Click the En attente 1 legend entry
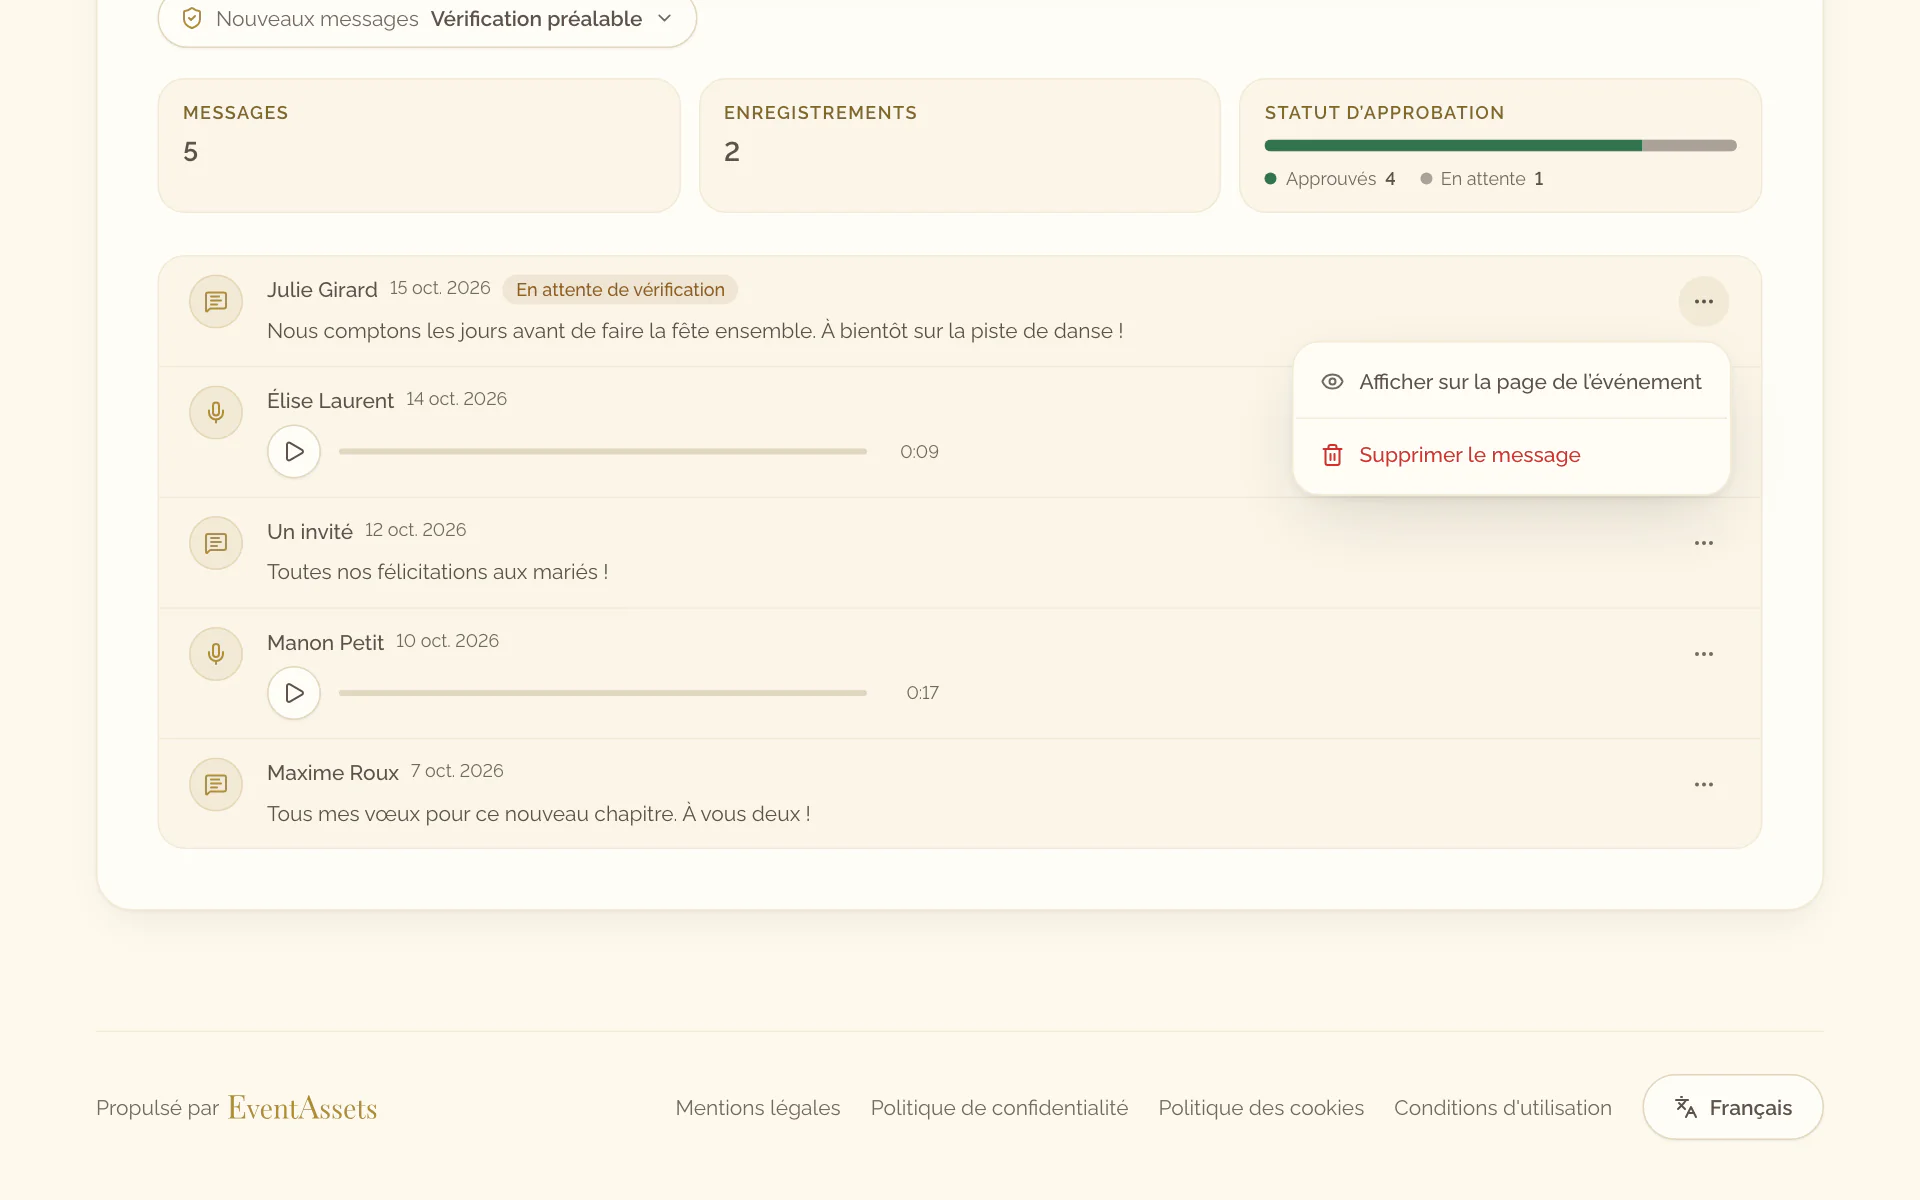The height and width of the screenshot is (1200, 1920). (x=1482, y=179)
